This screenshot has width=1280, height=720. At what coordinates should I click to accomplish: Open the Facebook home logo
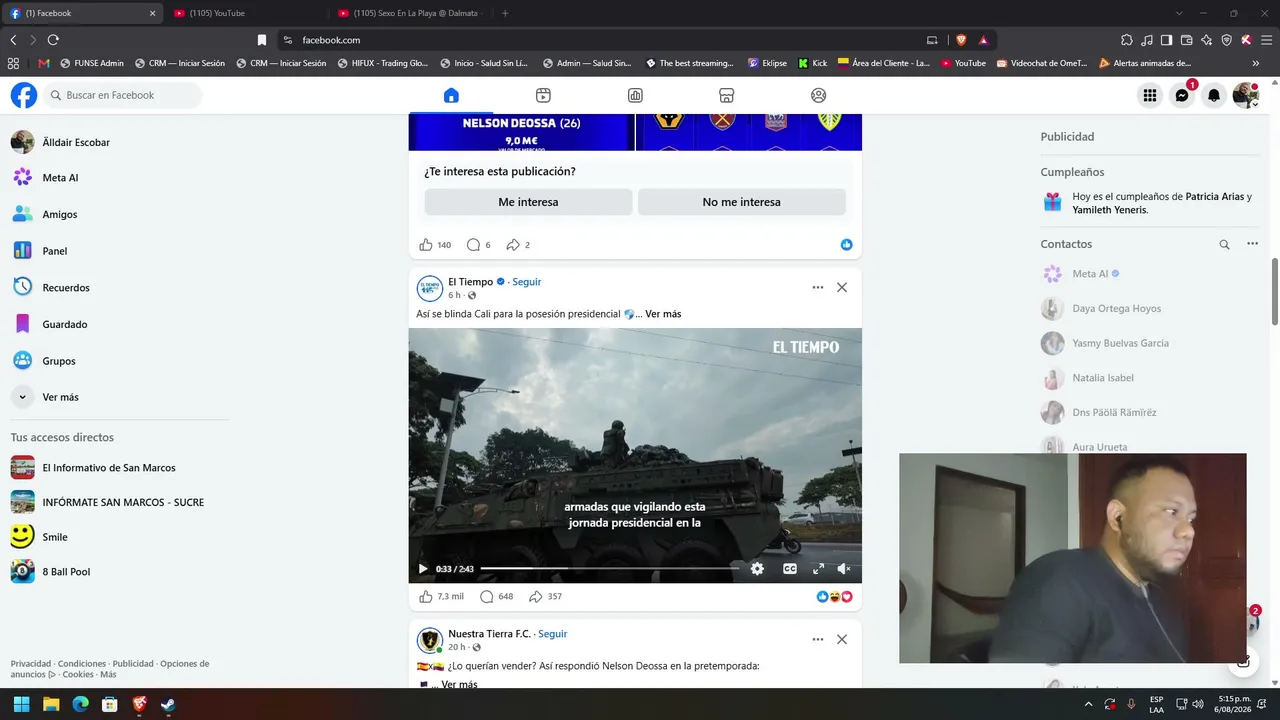(24, 95)
